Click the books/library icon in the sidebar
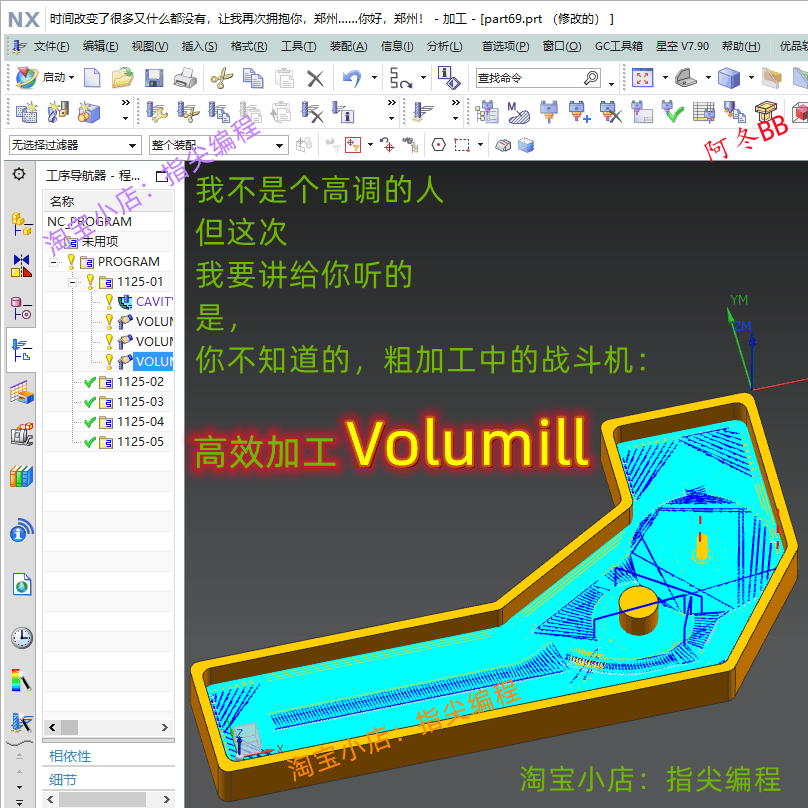808x808 pixels. click(x=20, y=476)
